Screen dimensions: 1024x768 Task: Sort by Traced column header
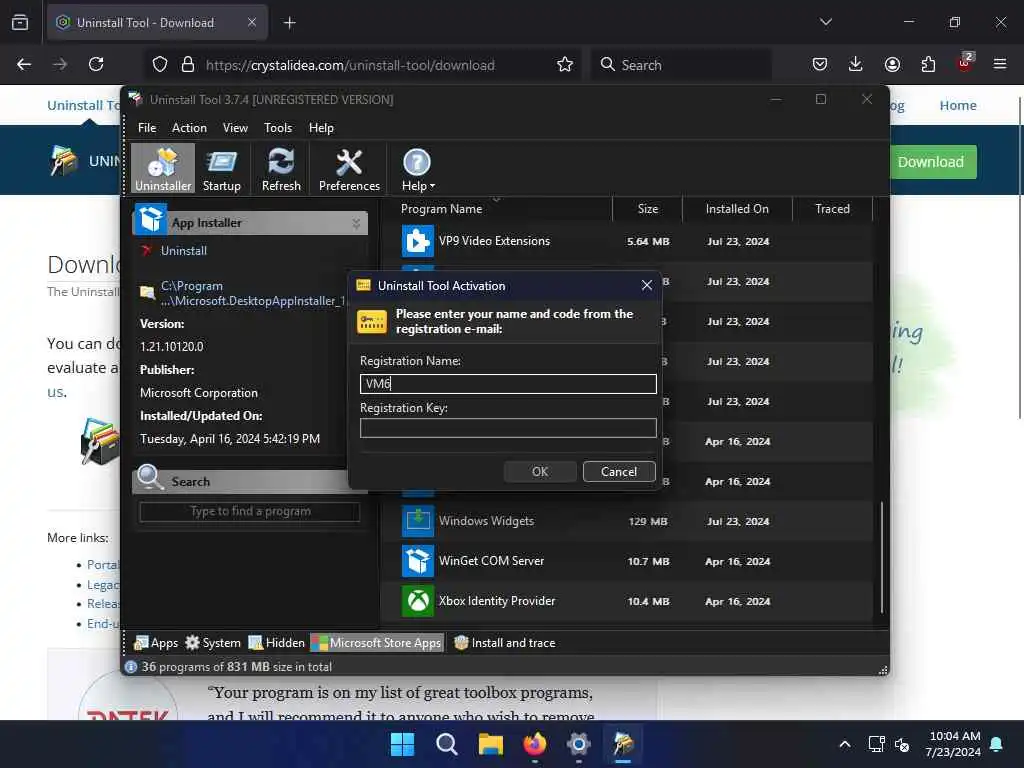pyautogui.click(x=832, y=209)
